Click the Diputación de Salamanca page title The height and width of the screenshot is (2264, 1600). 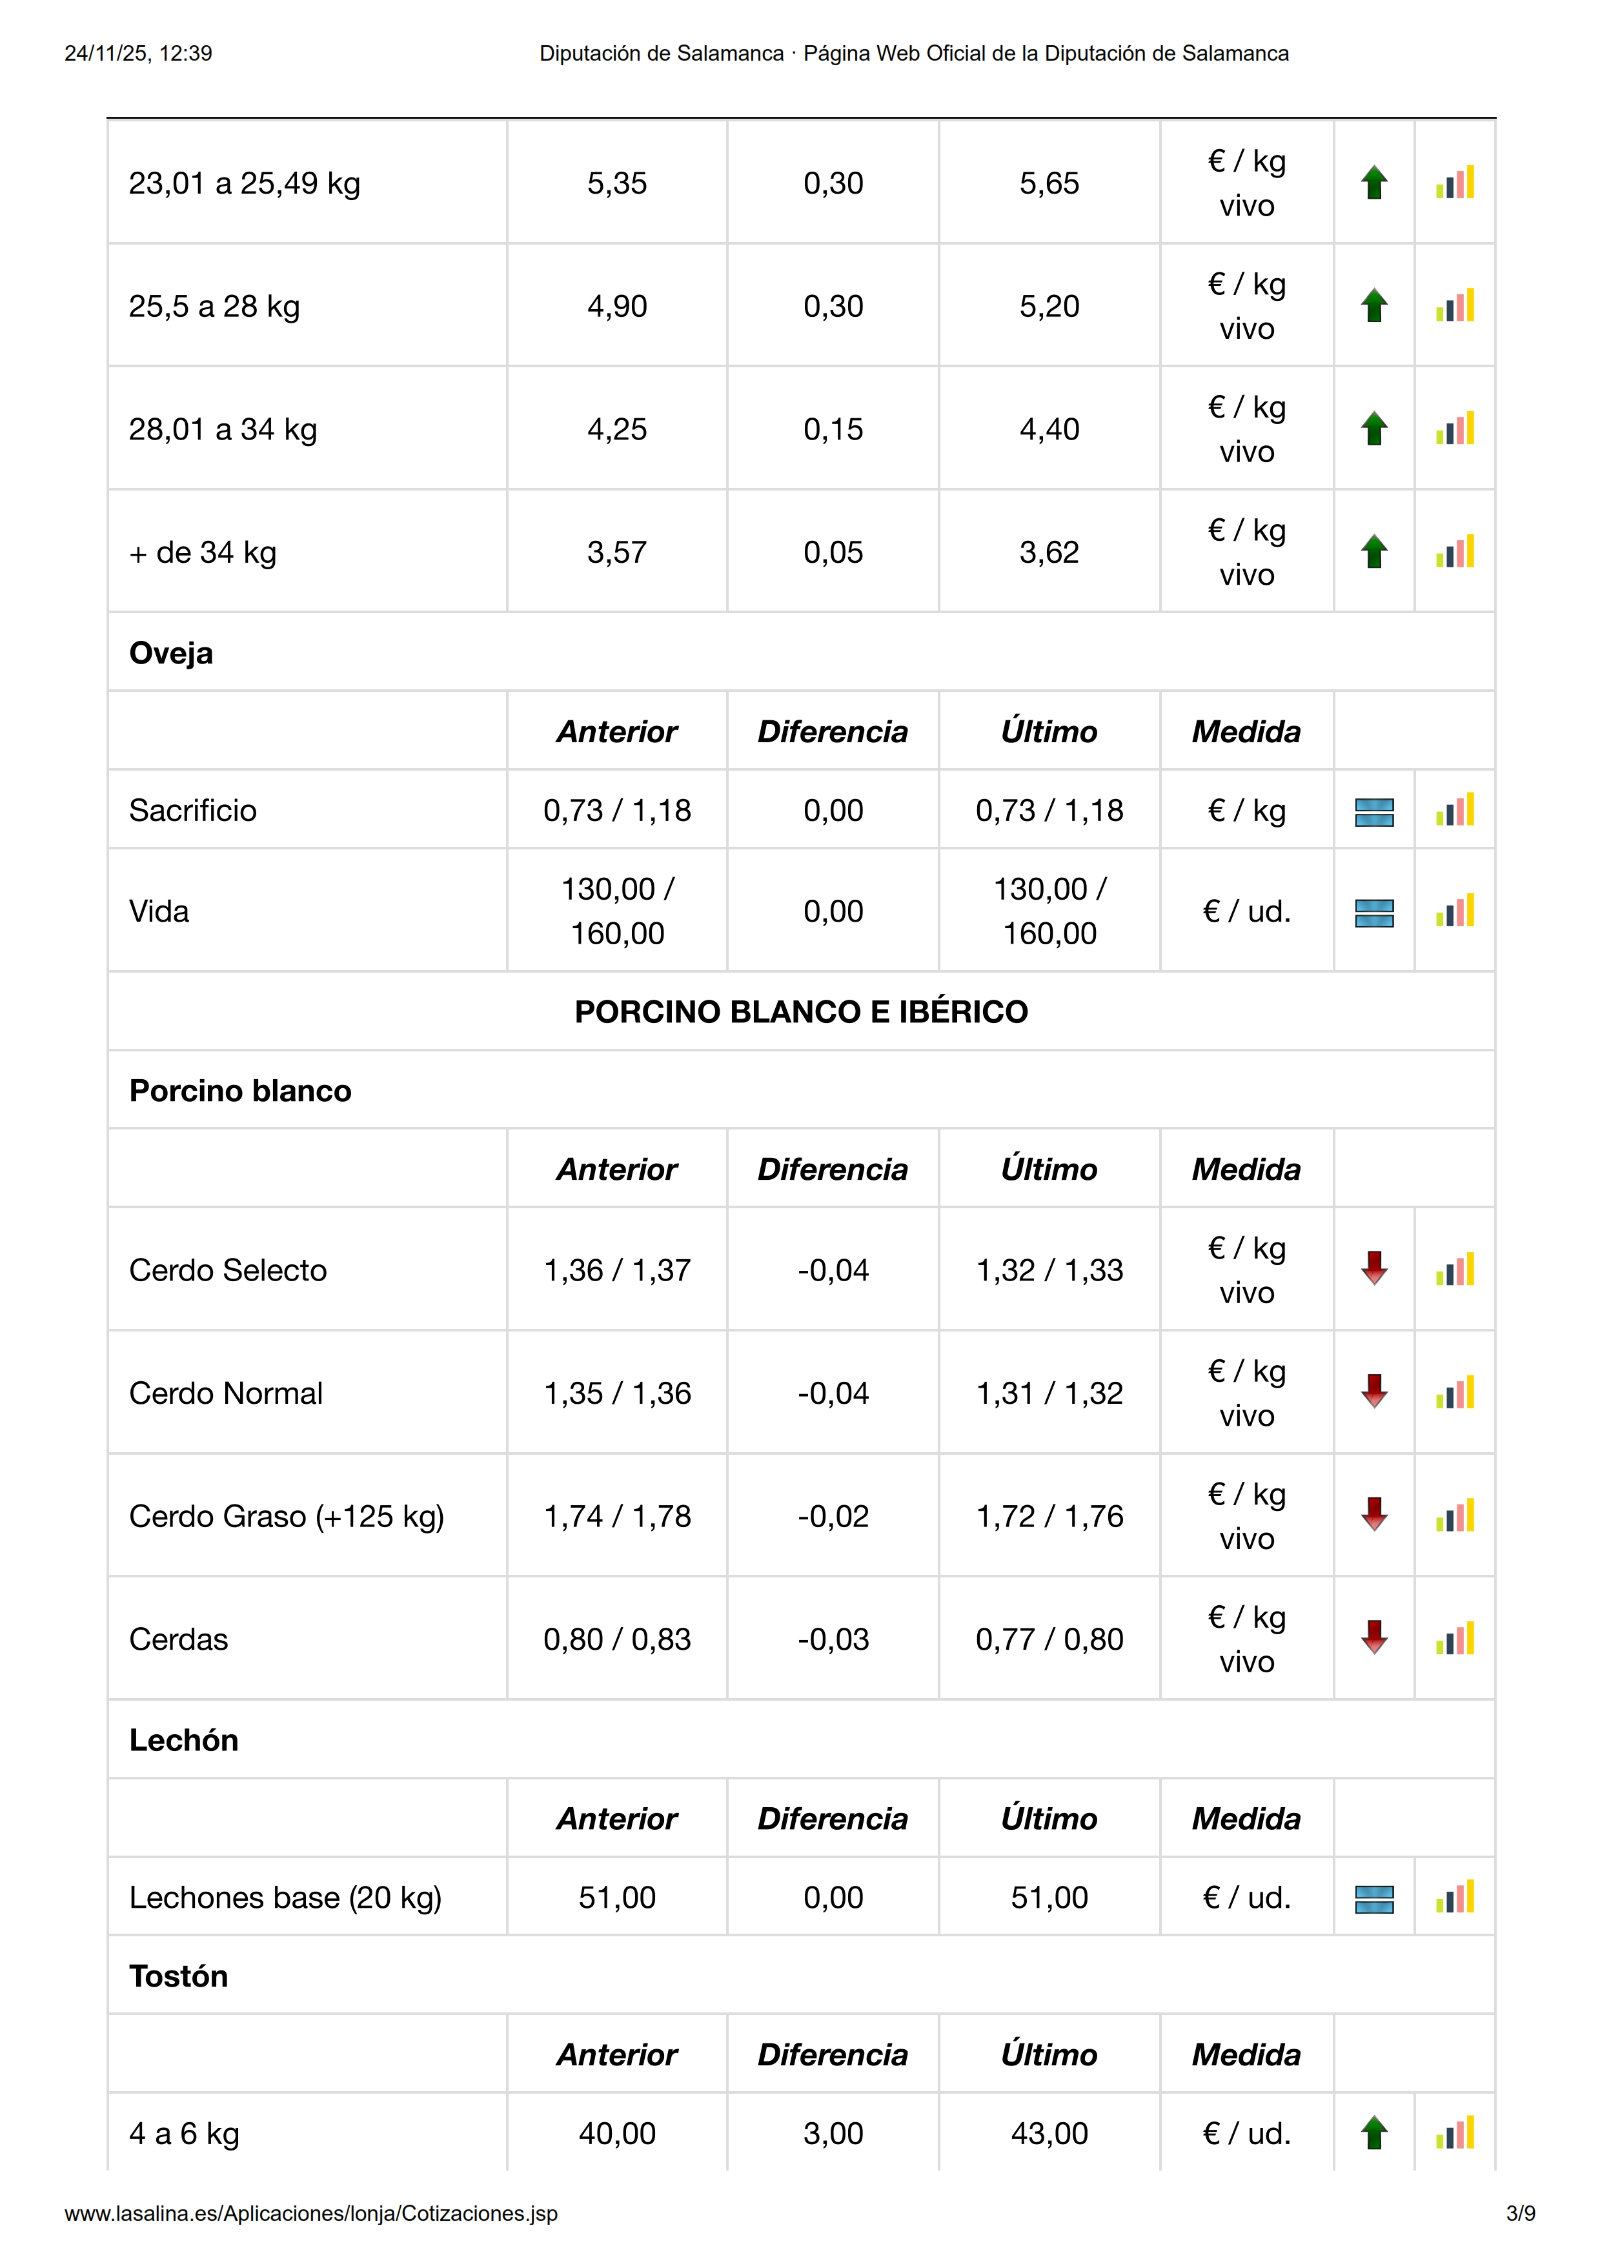click(x=913, y=53)
